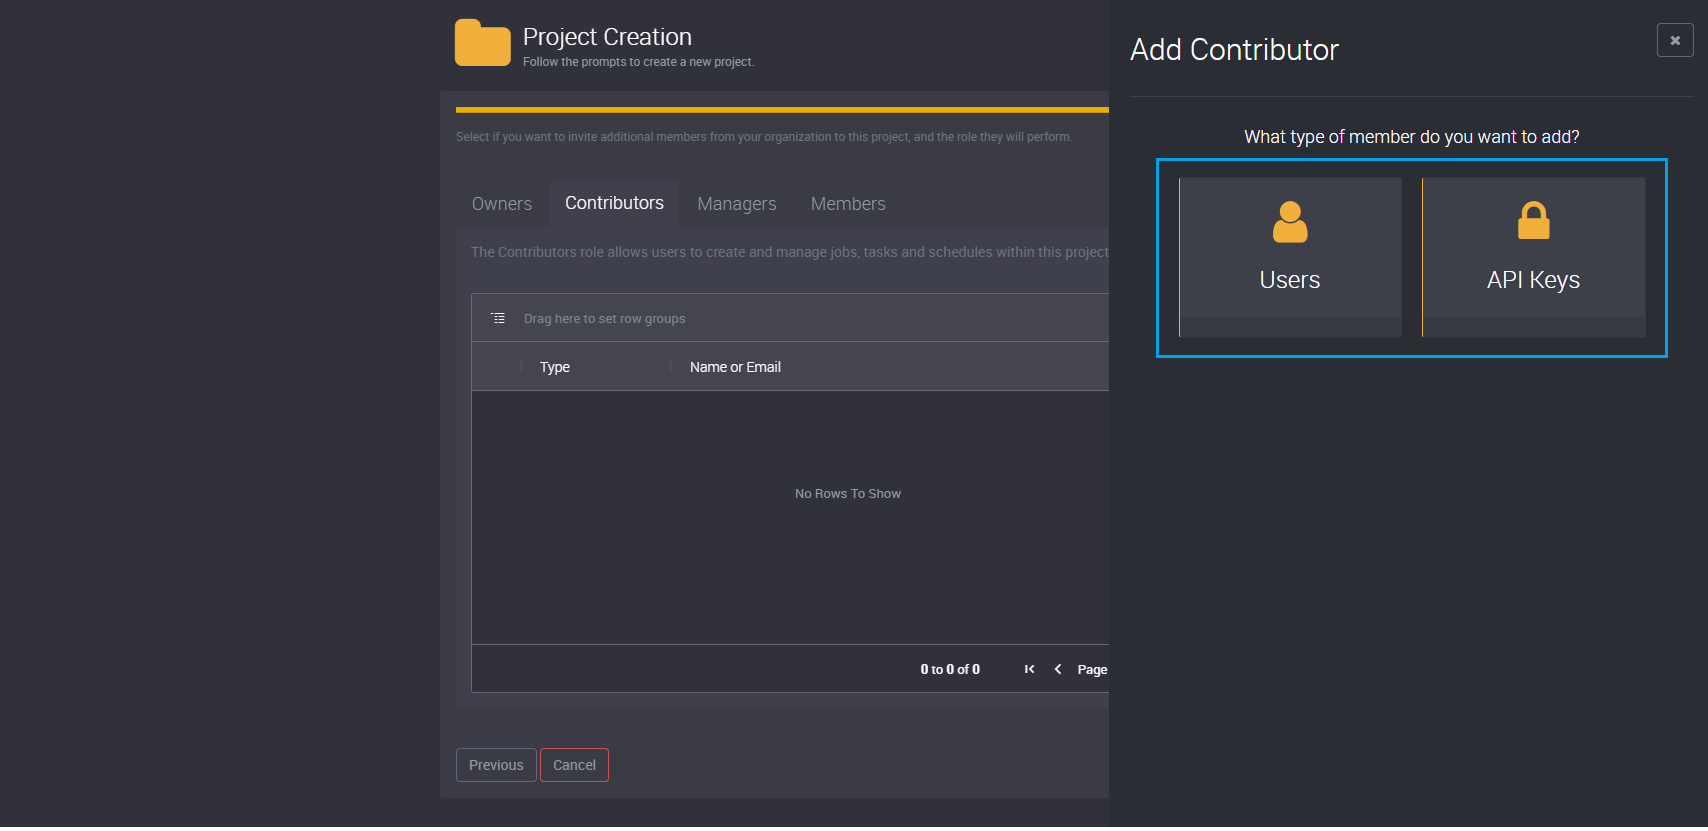Click the Previous button
Viewport: 1708px width, 831px height.
(496, 765)
